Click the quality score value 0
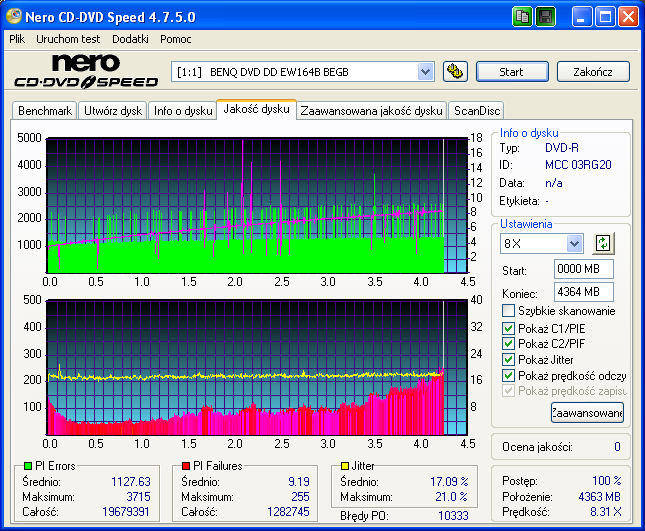This screenshot has width=645, height=531. pos(617,447)
